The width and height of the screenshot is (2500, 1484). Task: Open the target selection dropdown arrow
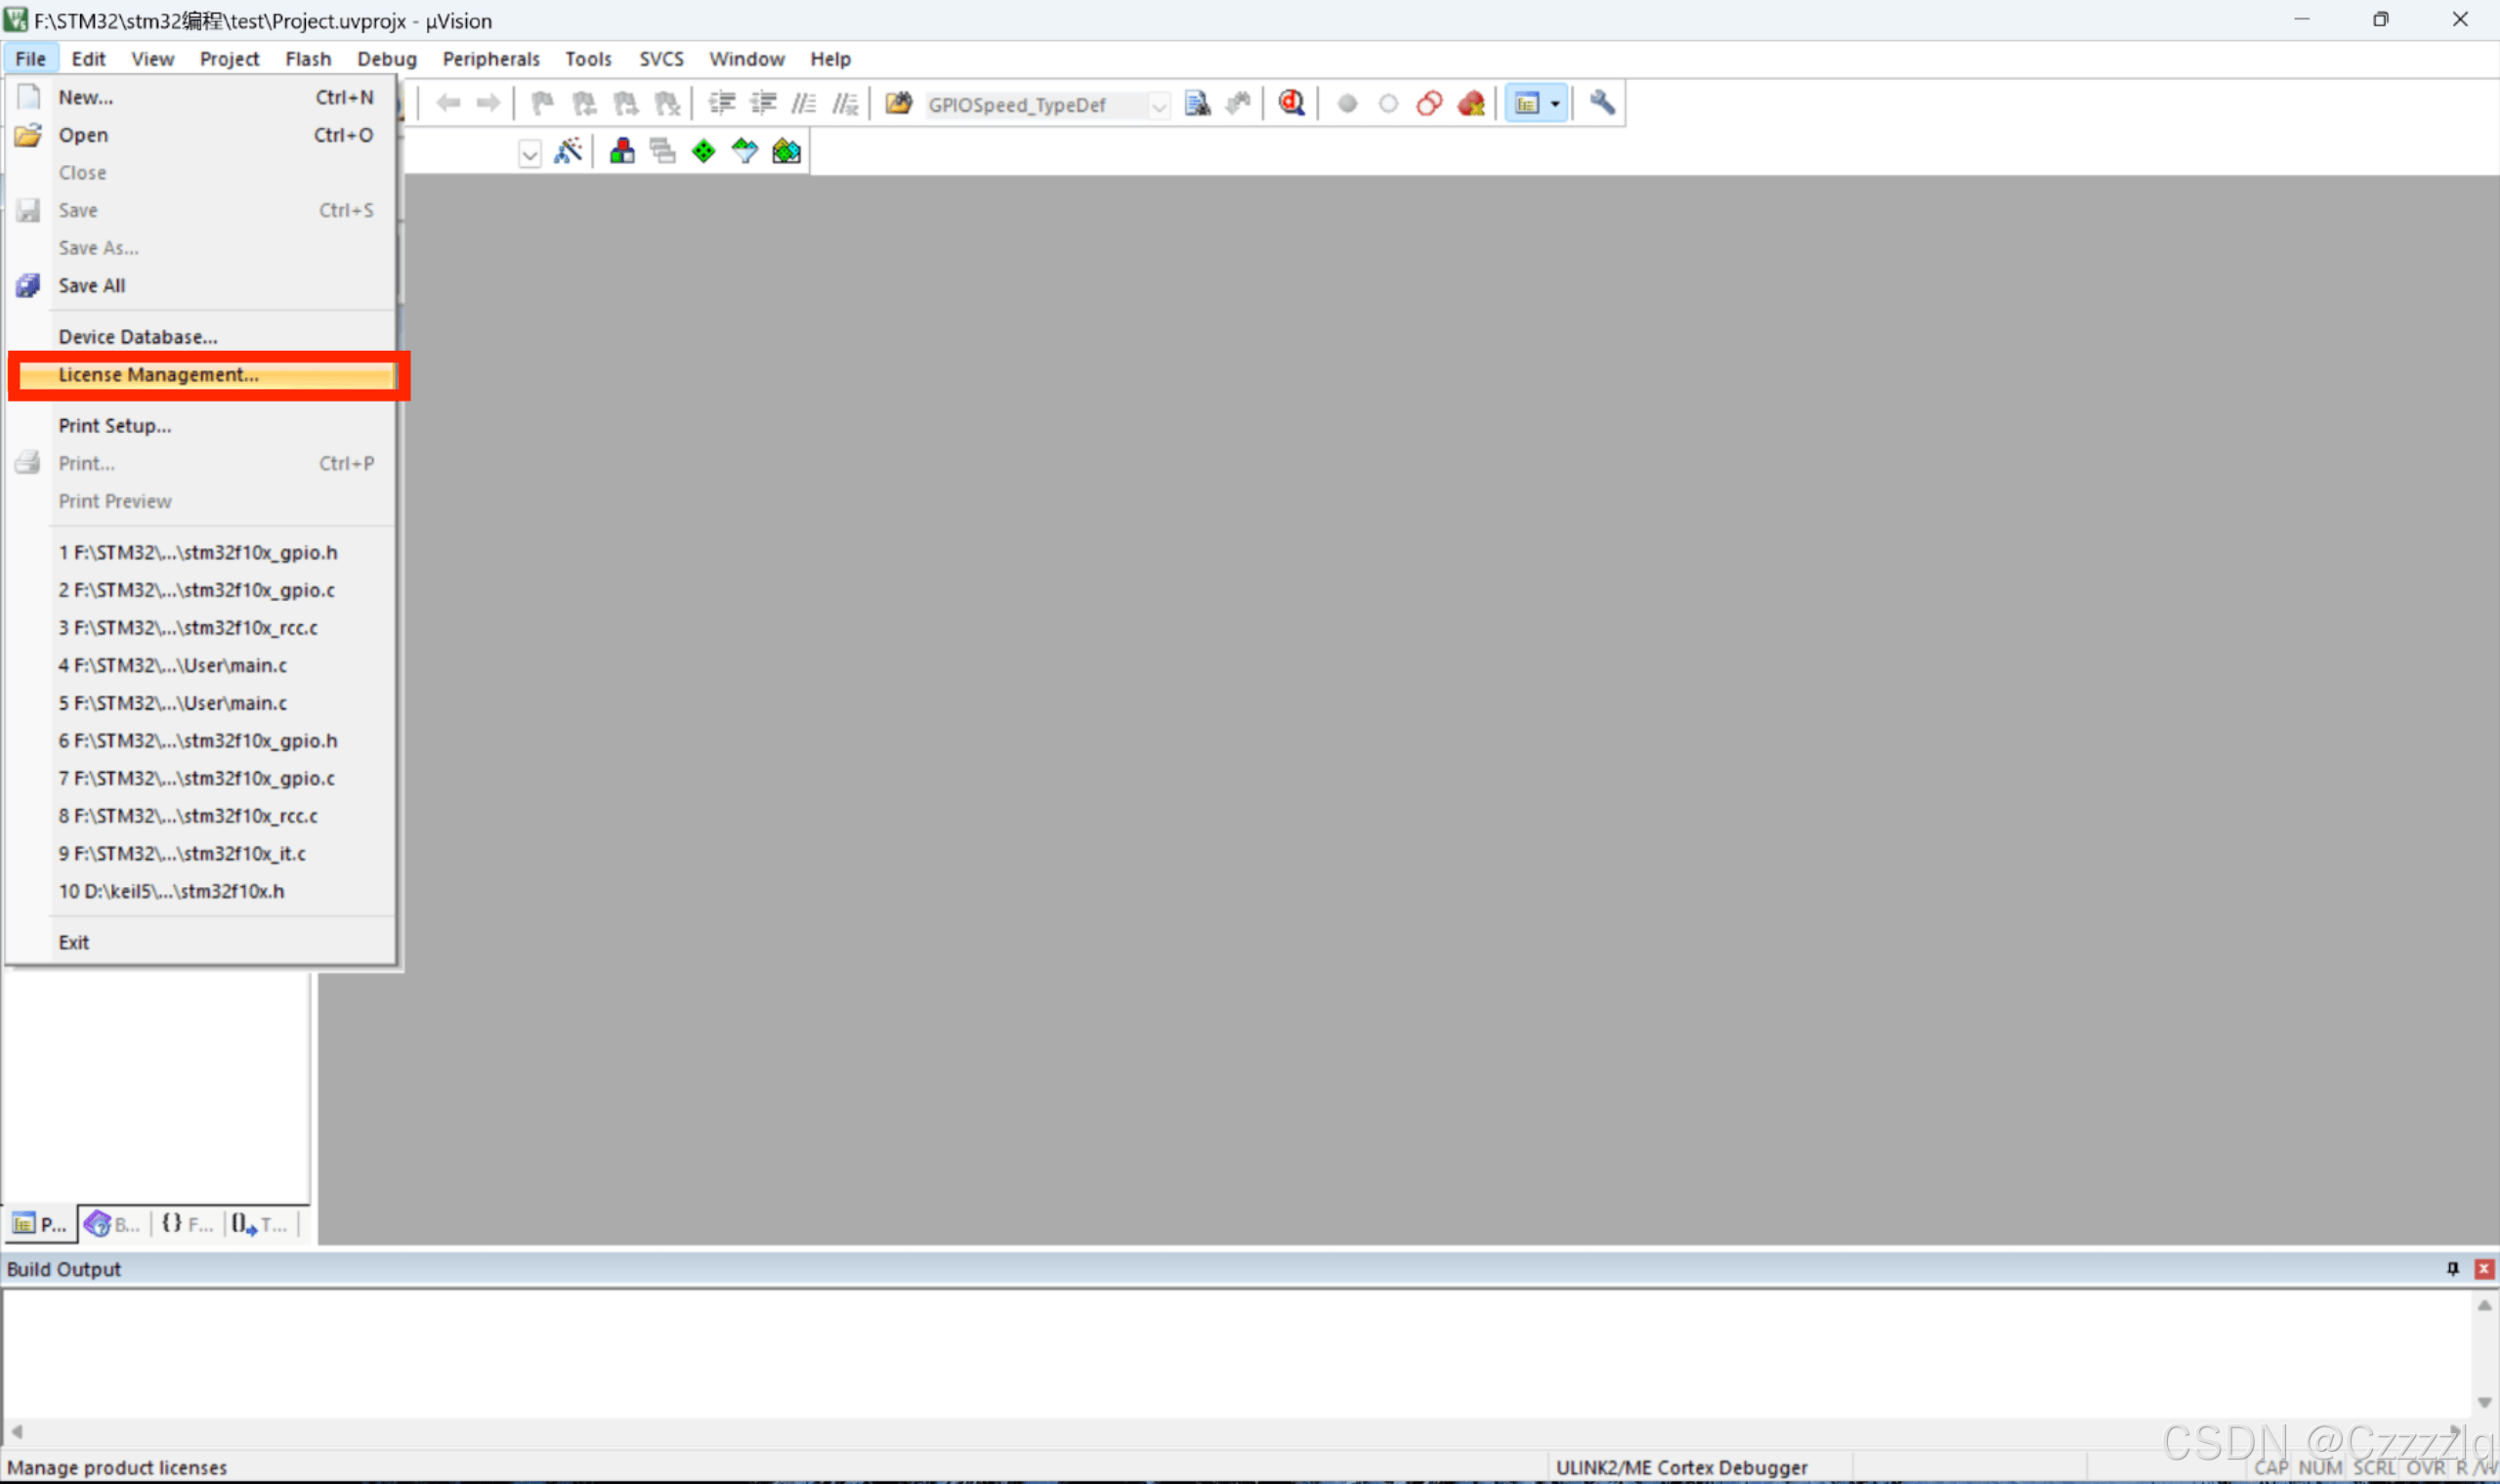[x=530, y=153]
